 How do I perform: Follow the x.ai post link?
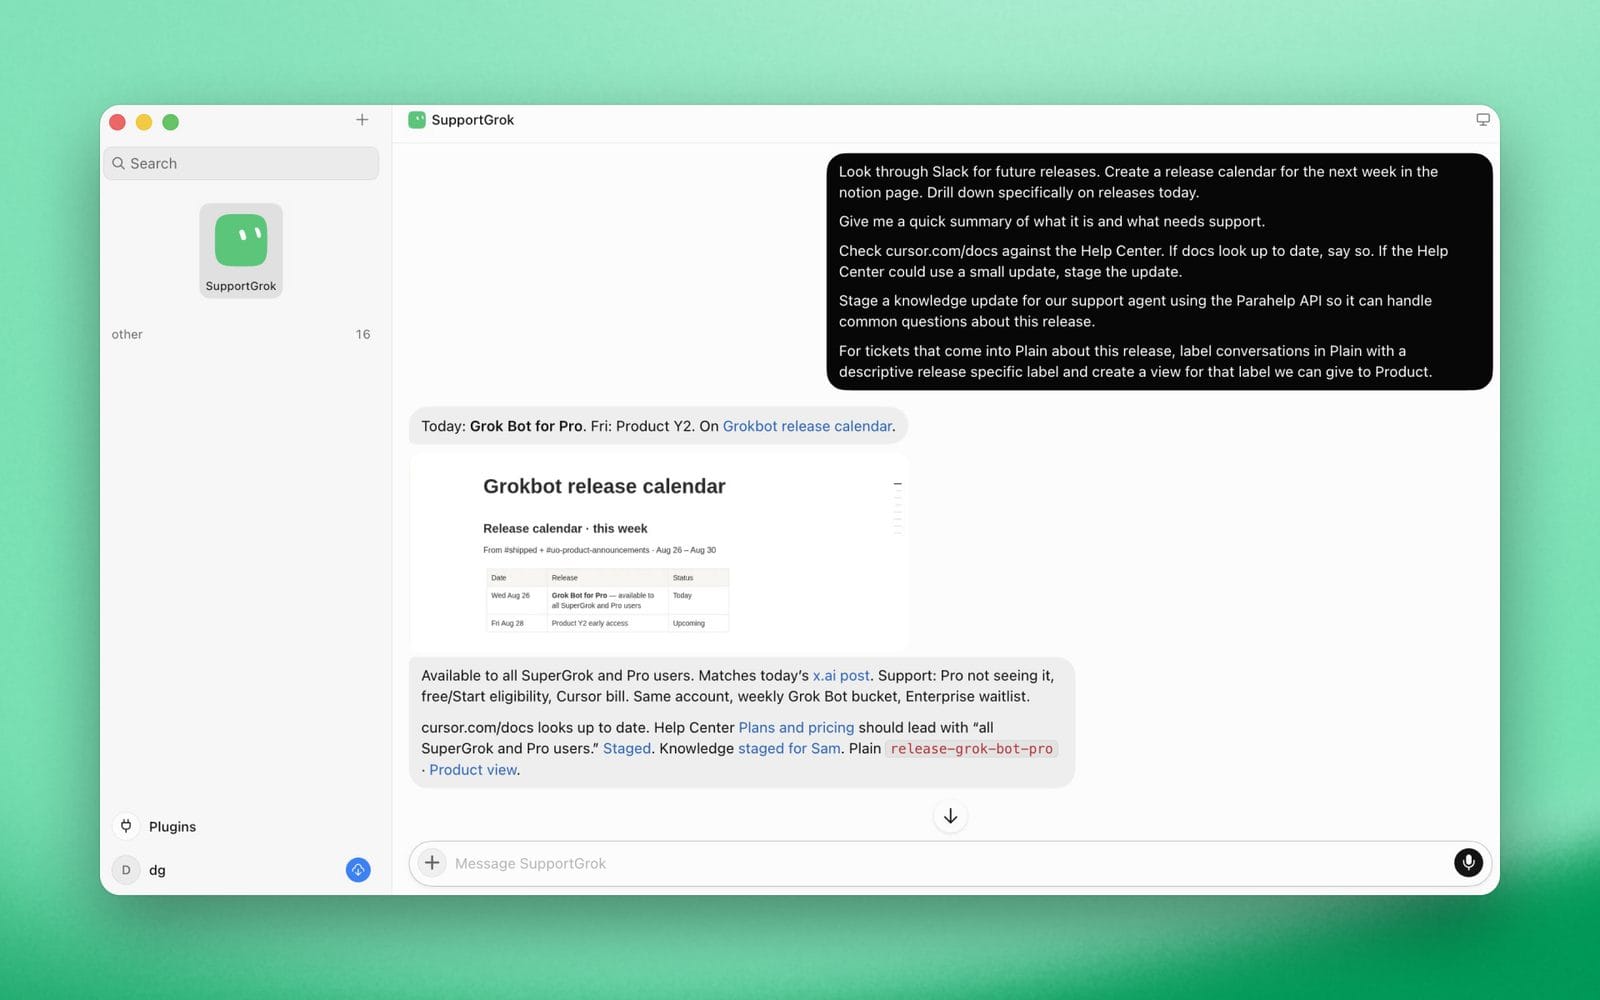(841, 676)
